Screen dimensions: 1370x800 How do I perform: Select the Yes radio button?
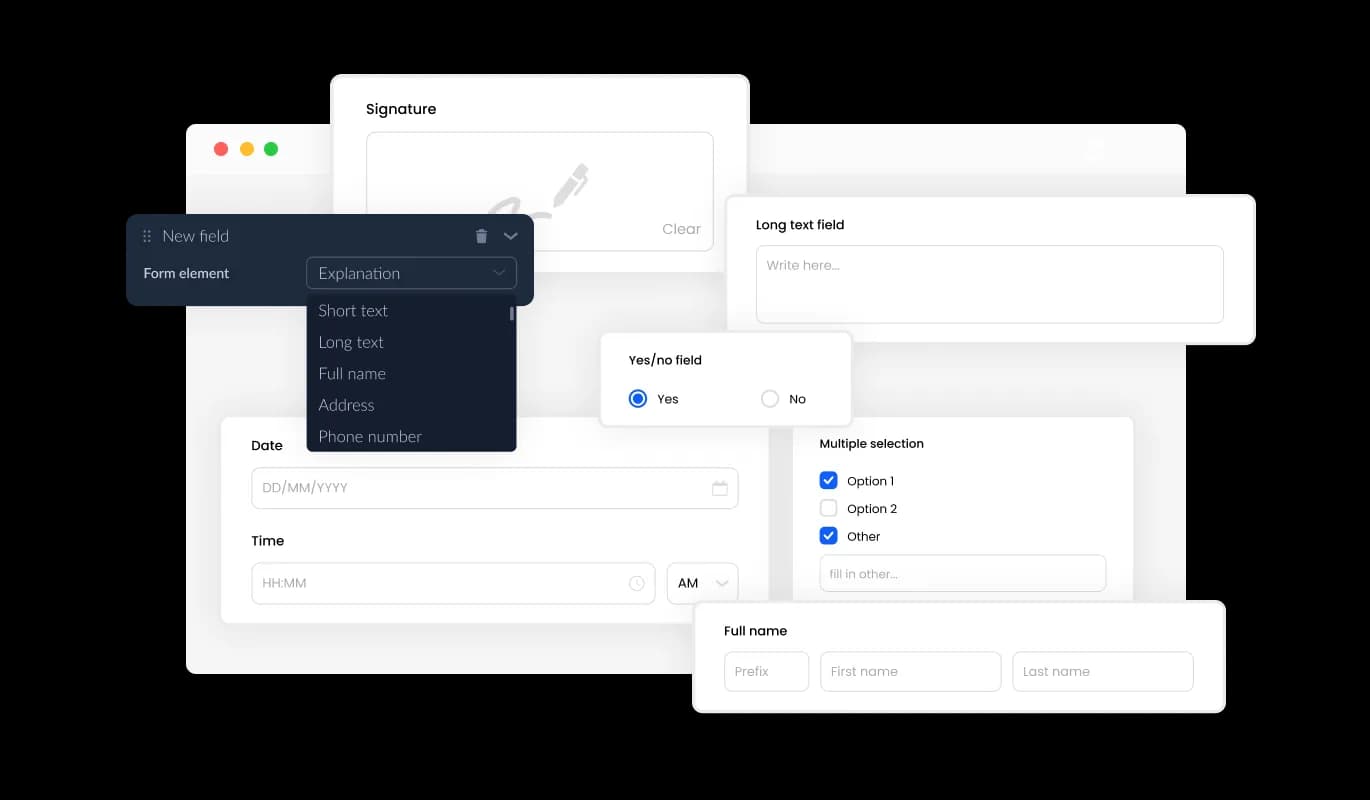638,398
